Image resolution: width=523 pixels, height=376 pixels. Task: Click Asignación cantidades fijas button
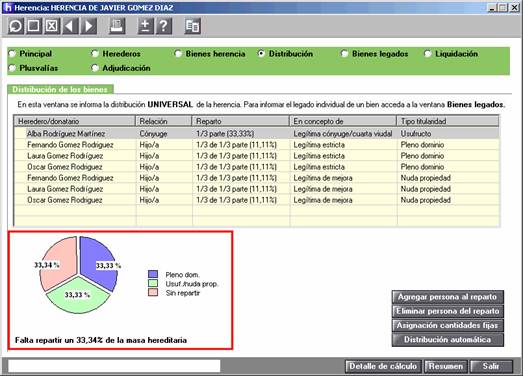[448, 325]
